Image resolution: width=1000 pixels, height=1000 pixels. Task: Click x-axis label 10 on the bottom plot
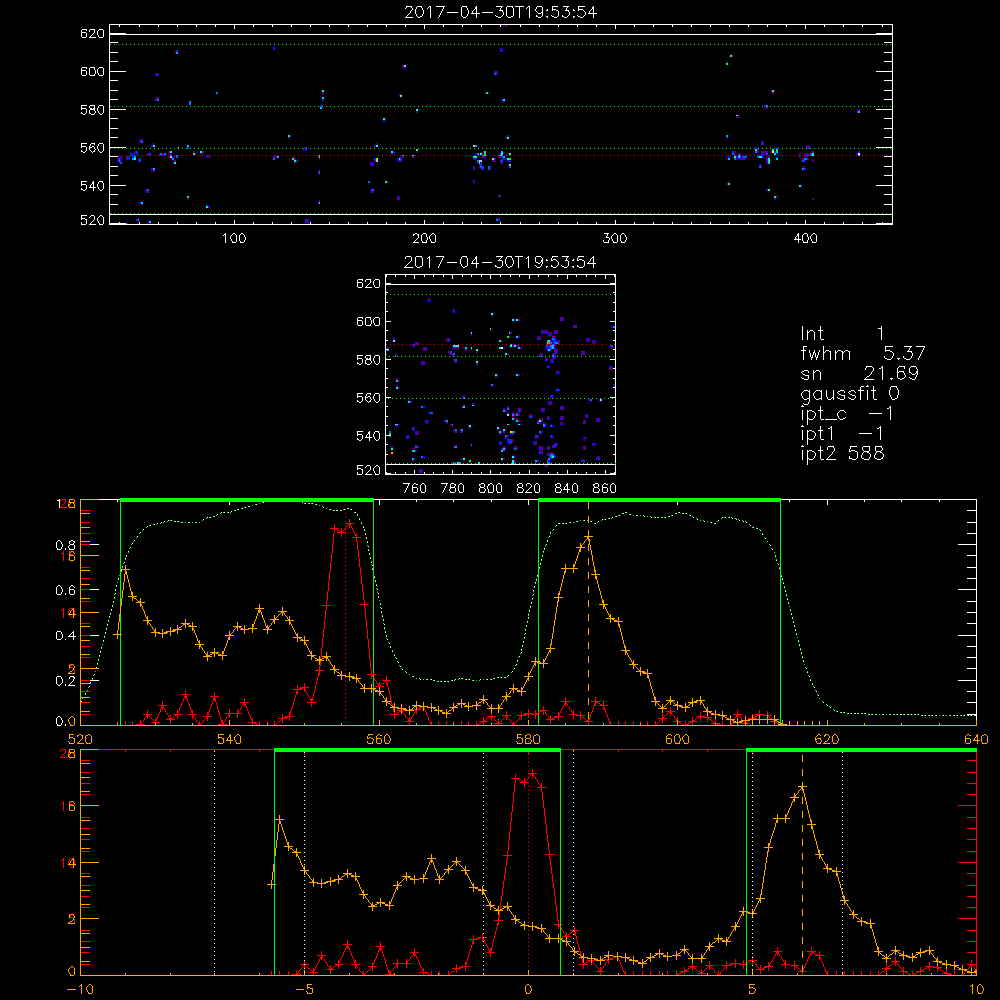click(x=976, y=990)
